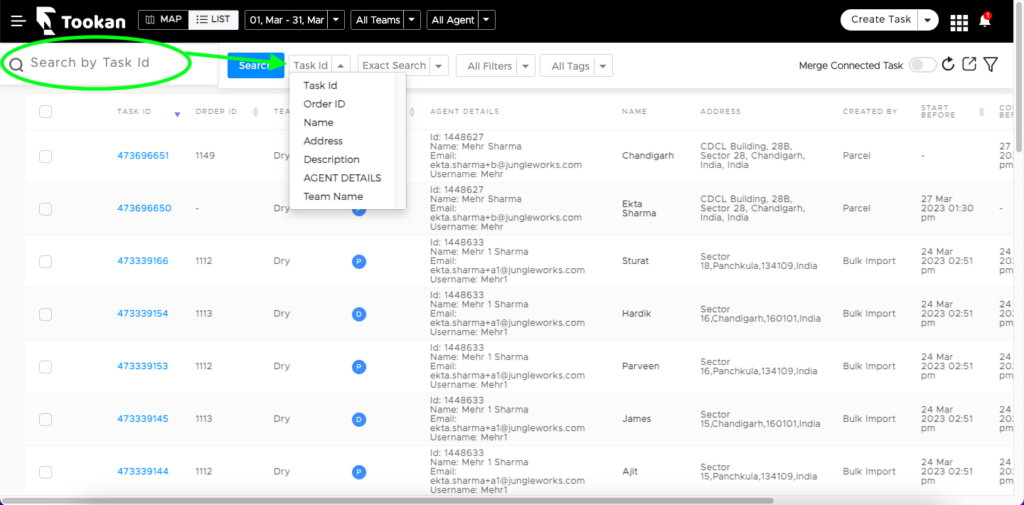The height and width of the screenshot is (505, 1024).
Task: Click the Create Task button
Action: [x=880, y=20]
